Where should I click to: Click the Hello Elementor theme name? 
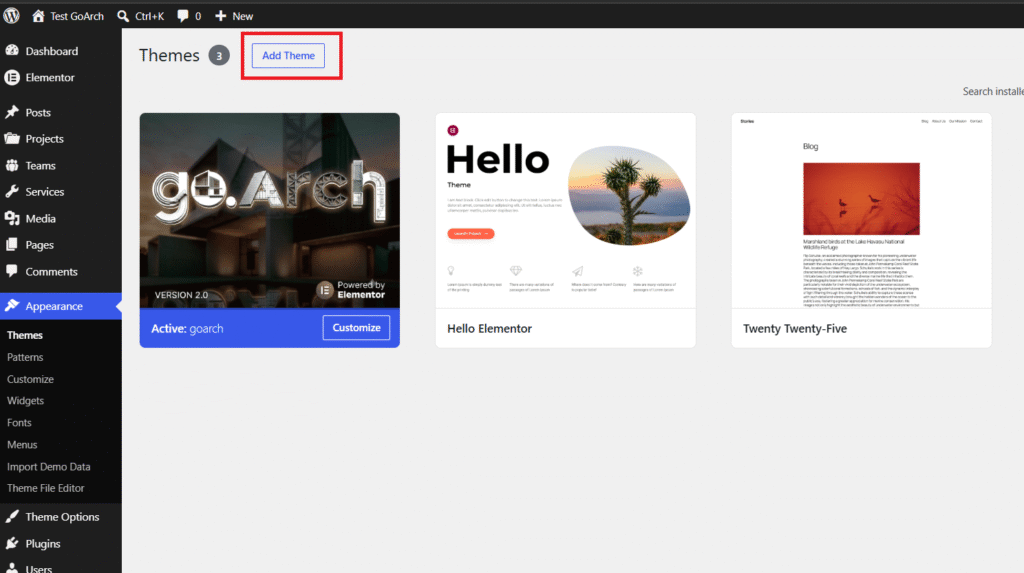(x=490, y=329)
